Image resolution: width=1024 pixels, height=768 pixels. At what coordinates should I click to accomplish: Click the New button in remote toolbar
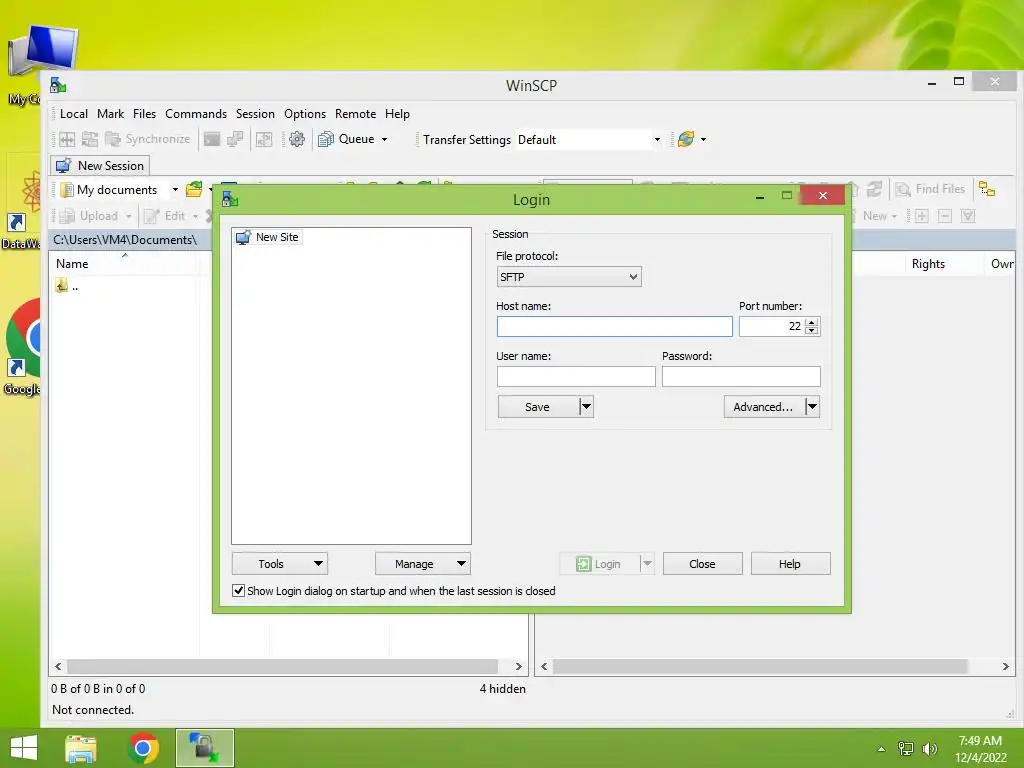[x=874, y=216]
